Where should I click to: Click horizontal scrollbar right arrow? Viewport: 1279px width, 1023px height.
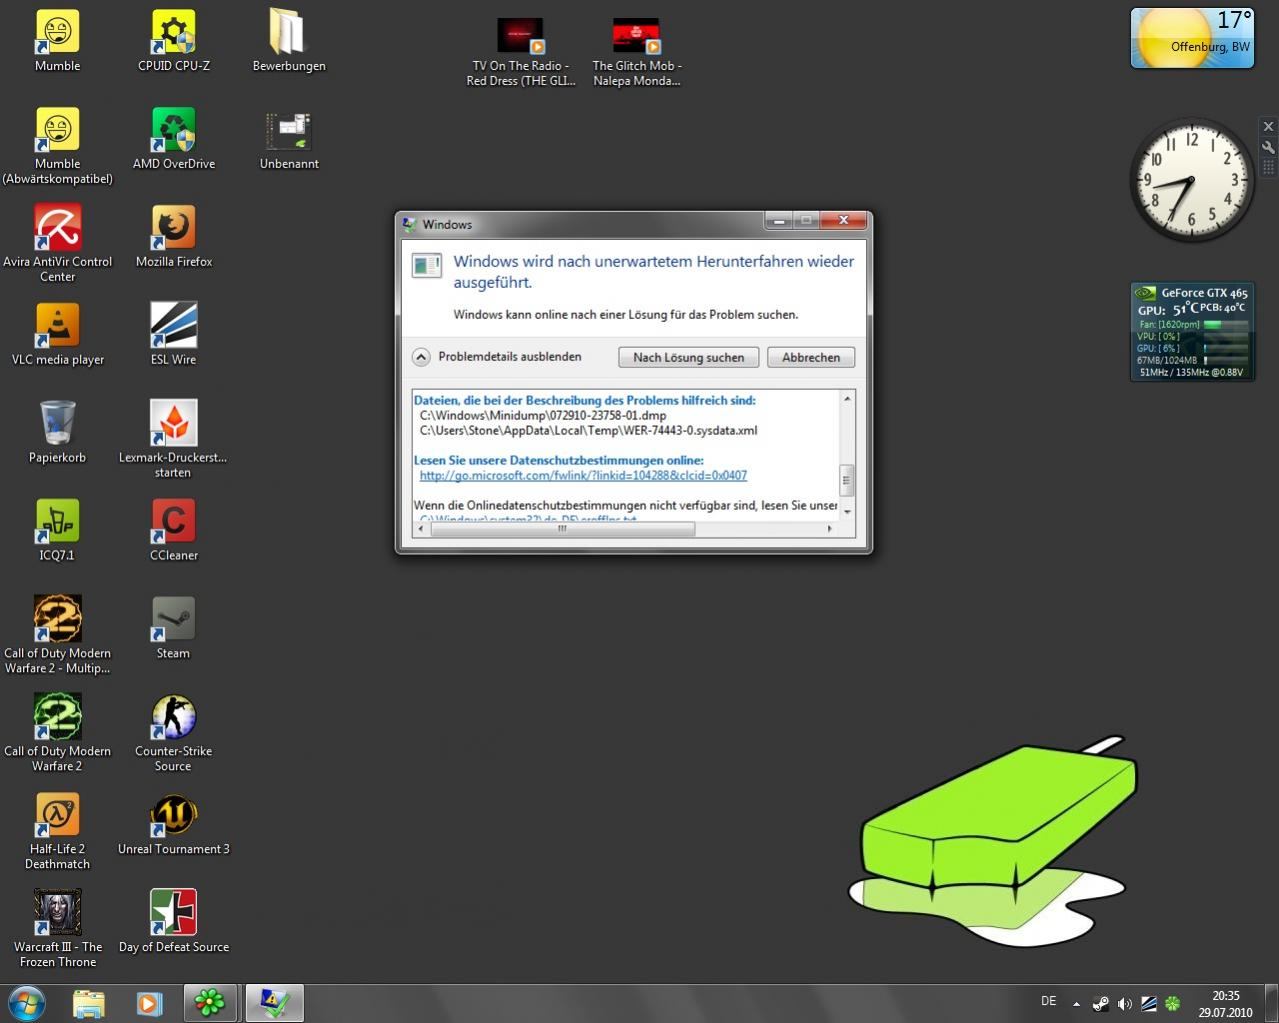[829, 529]
